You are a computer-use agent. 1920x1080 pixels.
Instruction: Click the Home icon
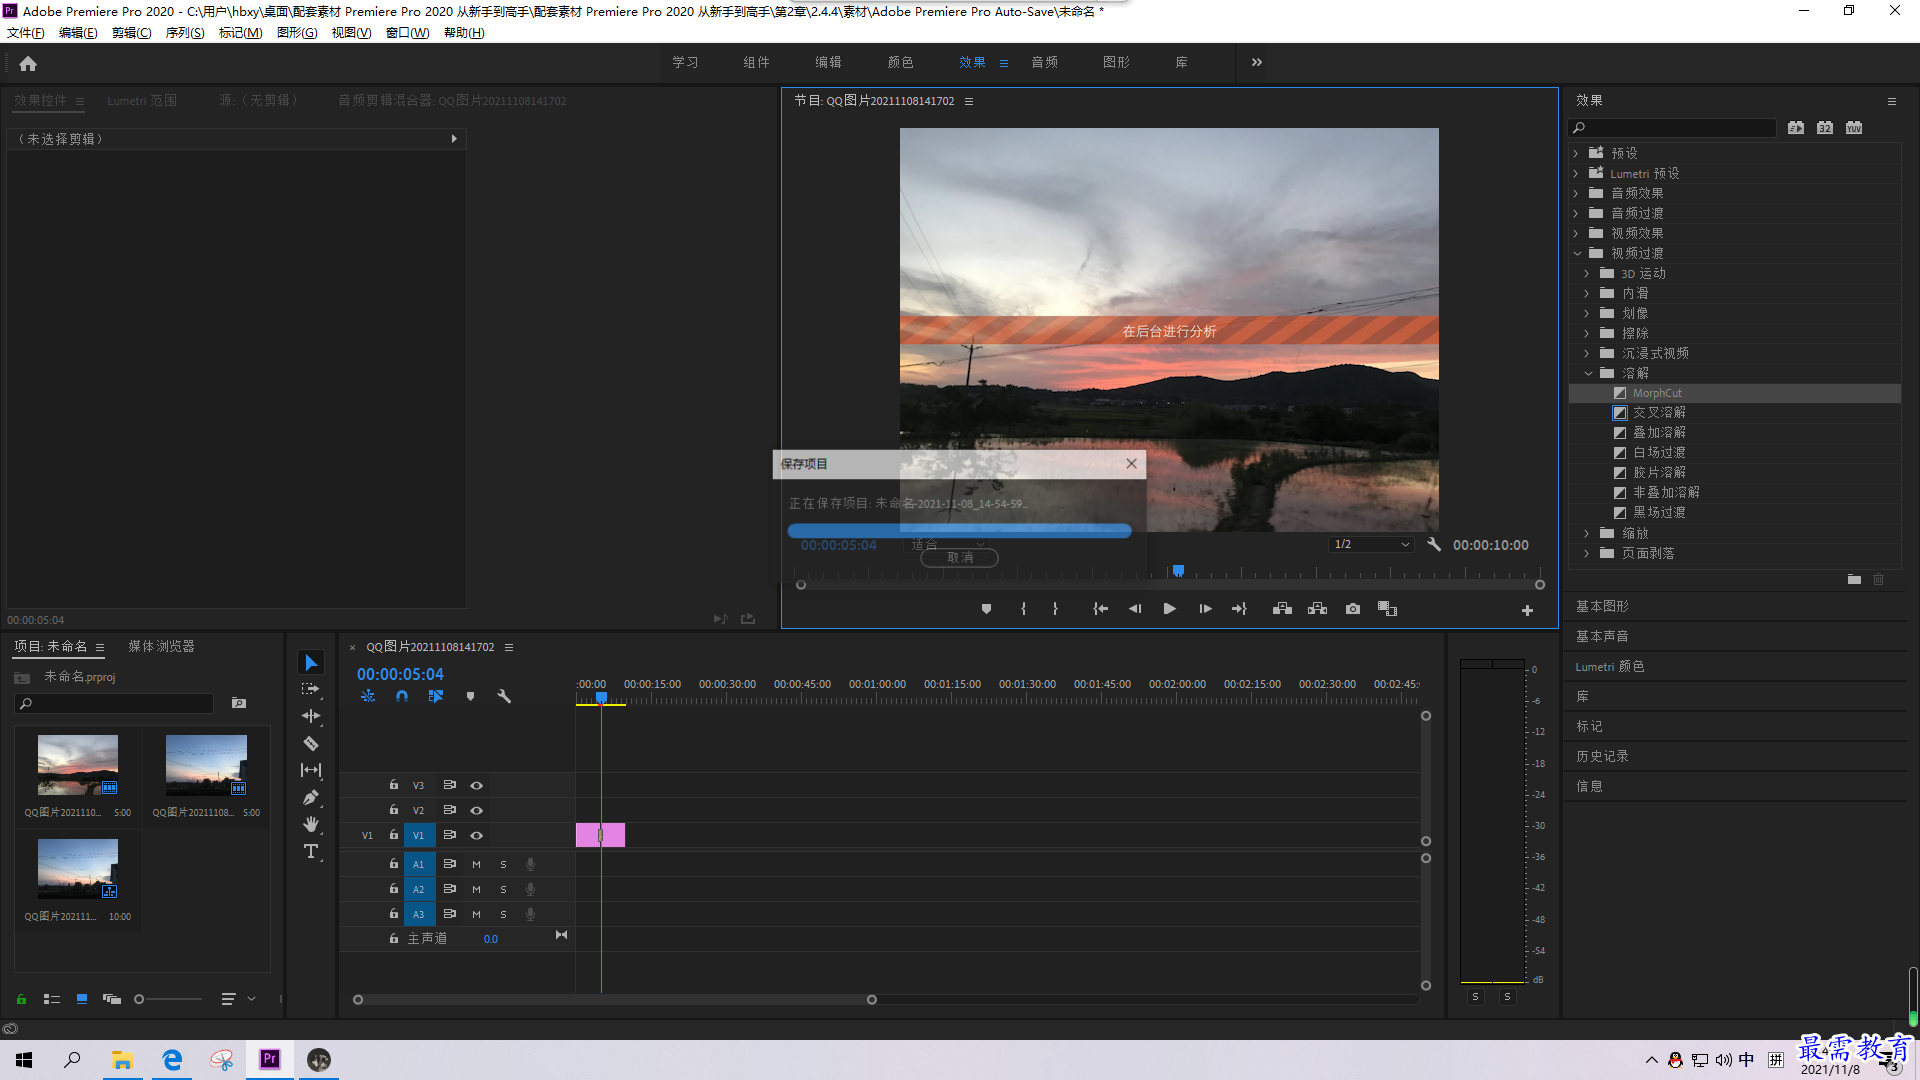coord(28,63)
